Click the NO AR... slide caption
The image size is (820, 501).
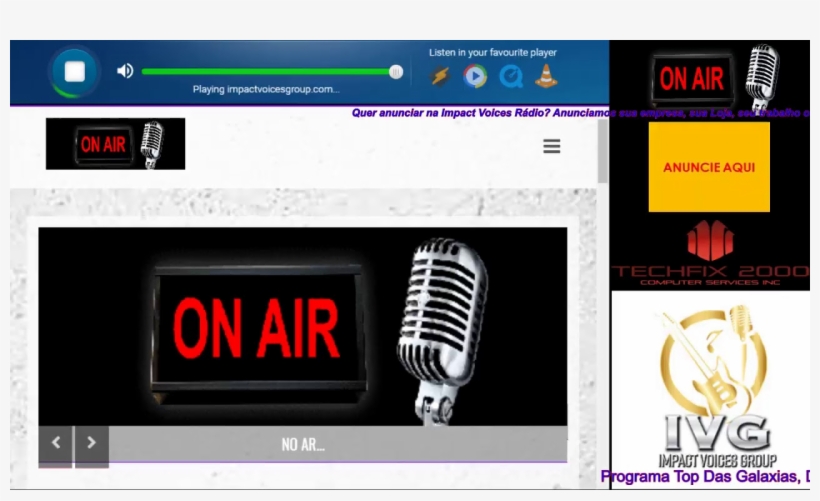(303, 445)
